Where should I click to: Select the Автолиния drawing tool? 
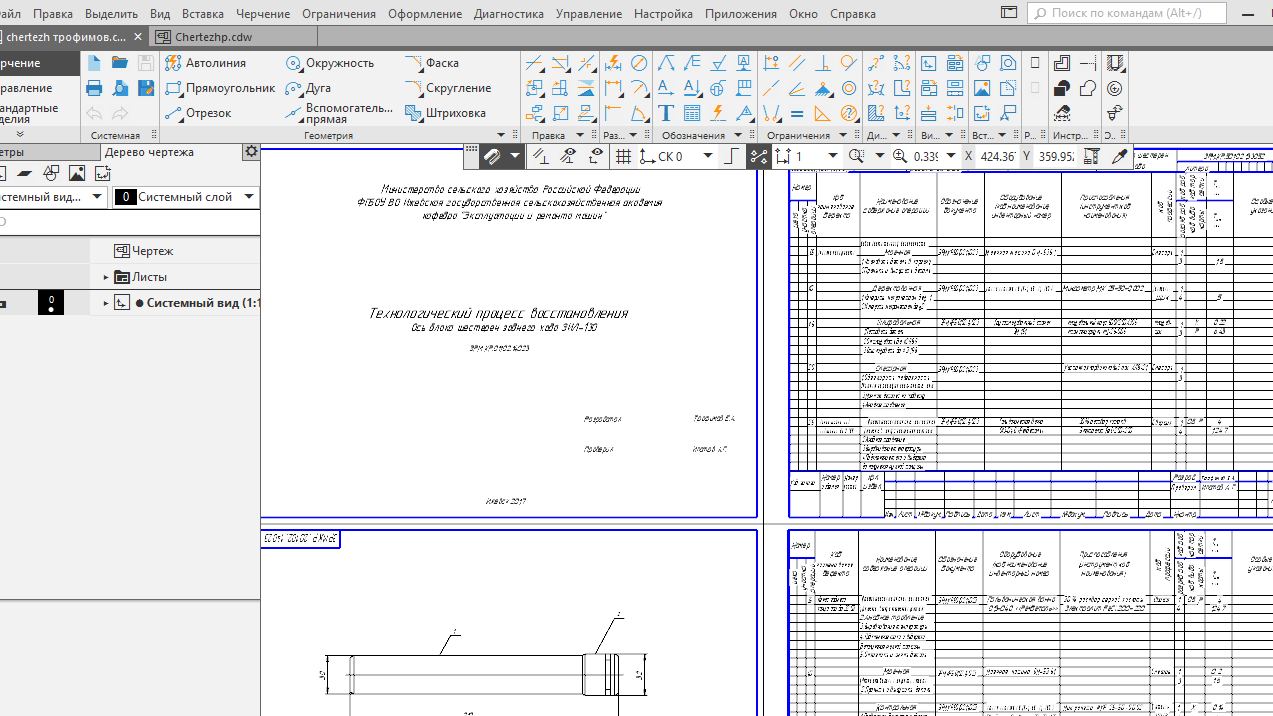point(206,63)
